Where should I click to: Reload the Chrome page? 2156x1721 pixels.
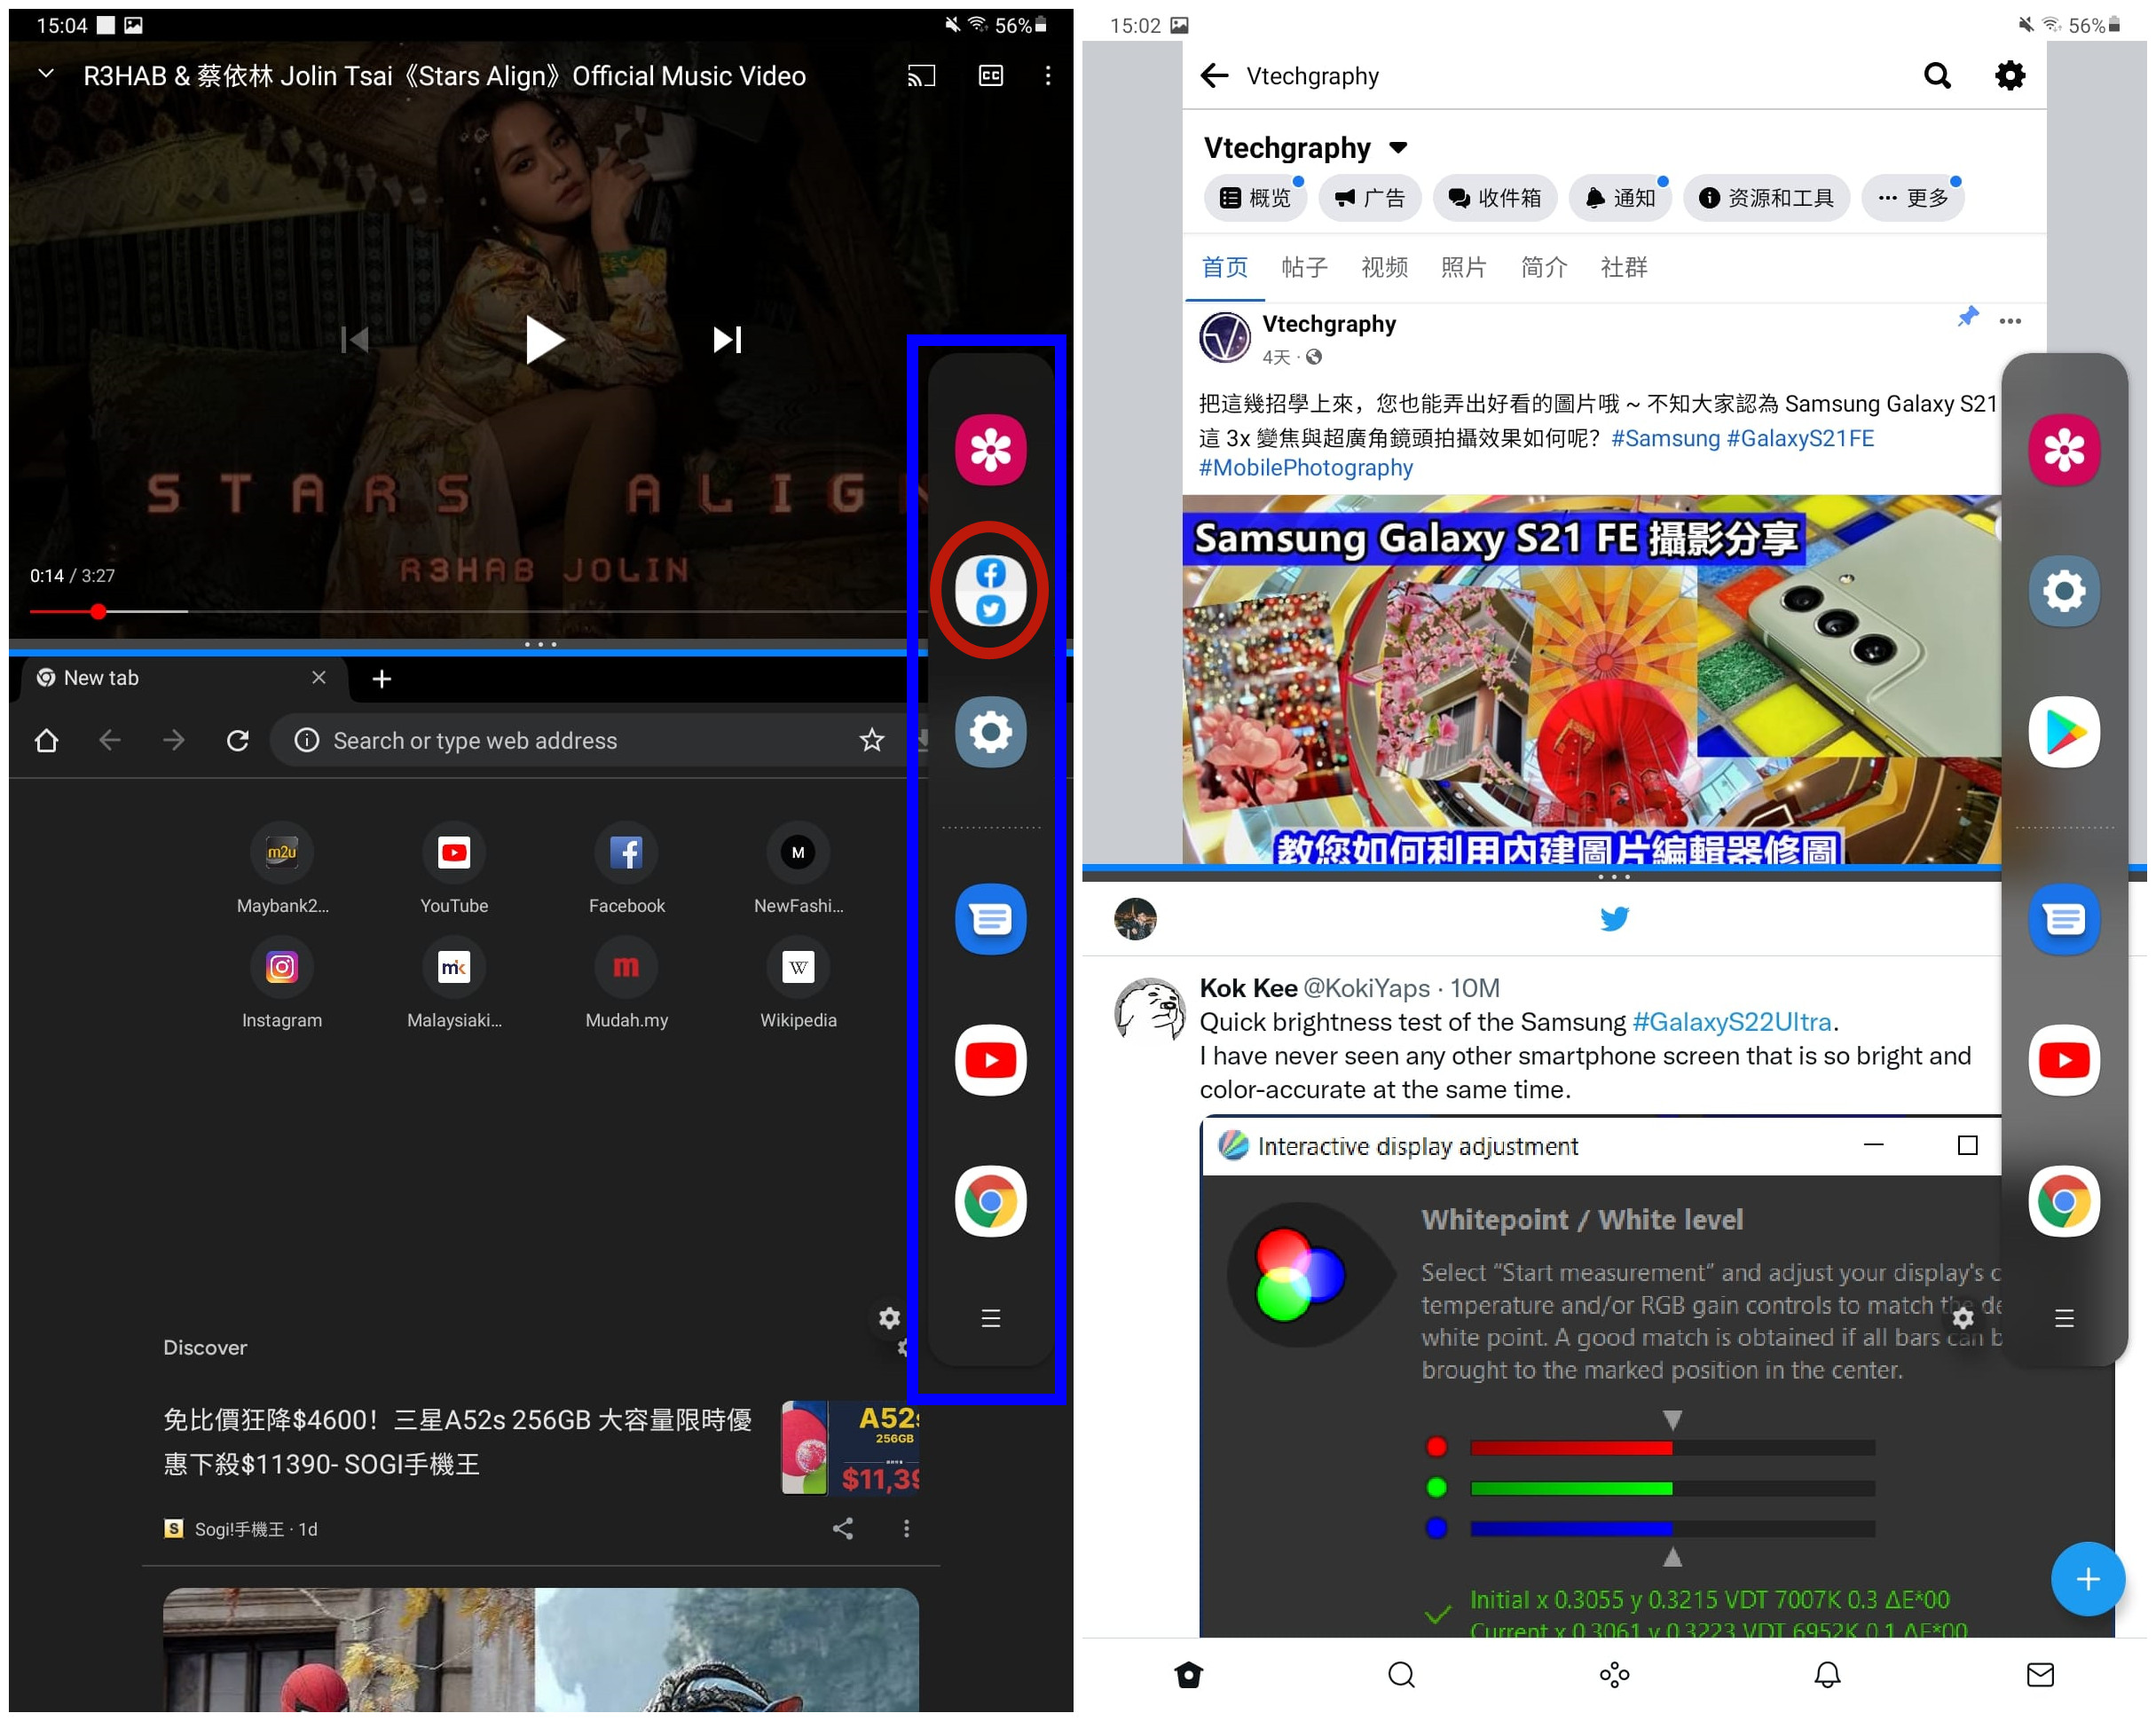pyautogui.click(x=237, y=740)
